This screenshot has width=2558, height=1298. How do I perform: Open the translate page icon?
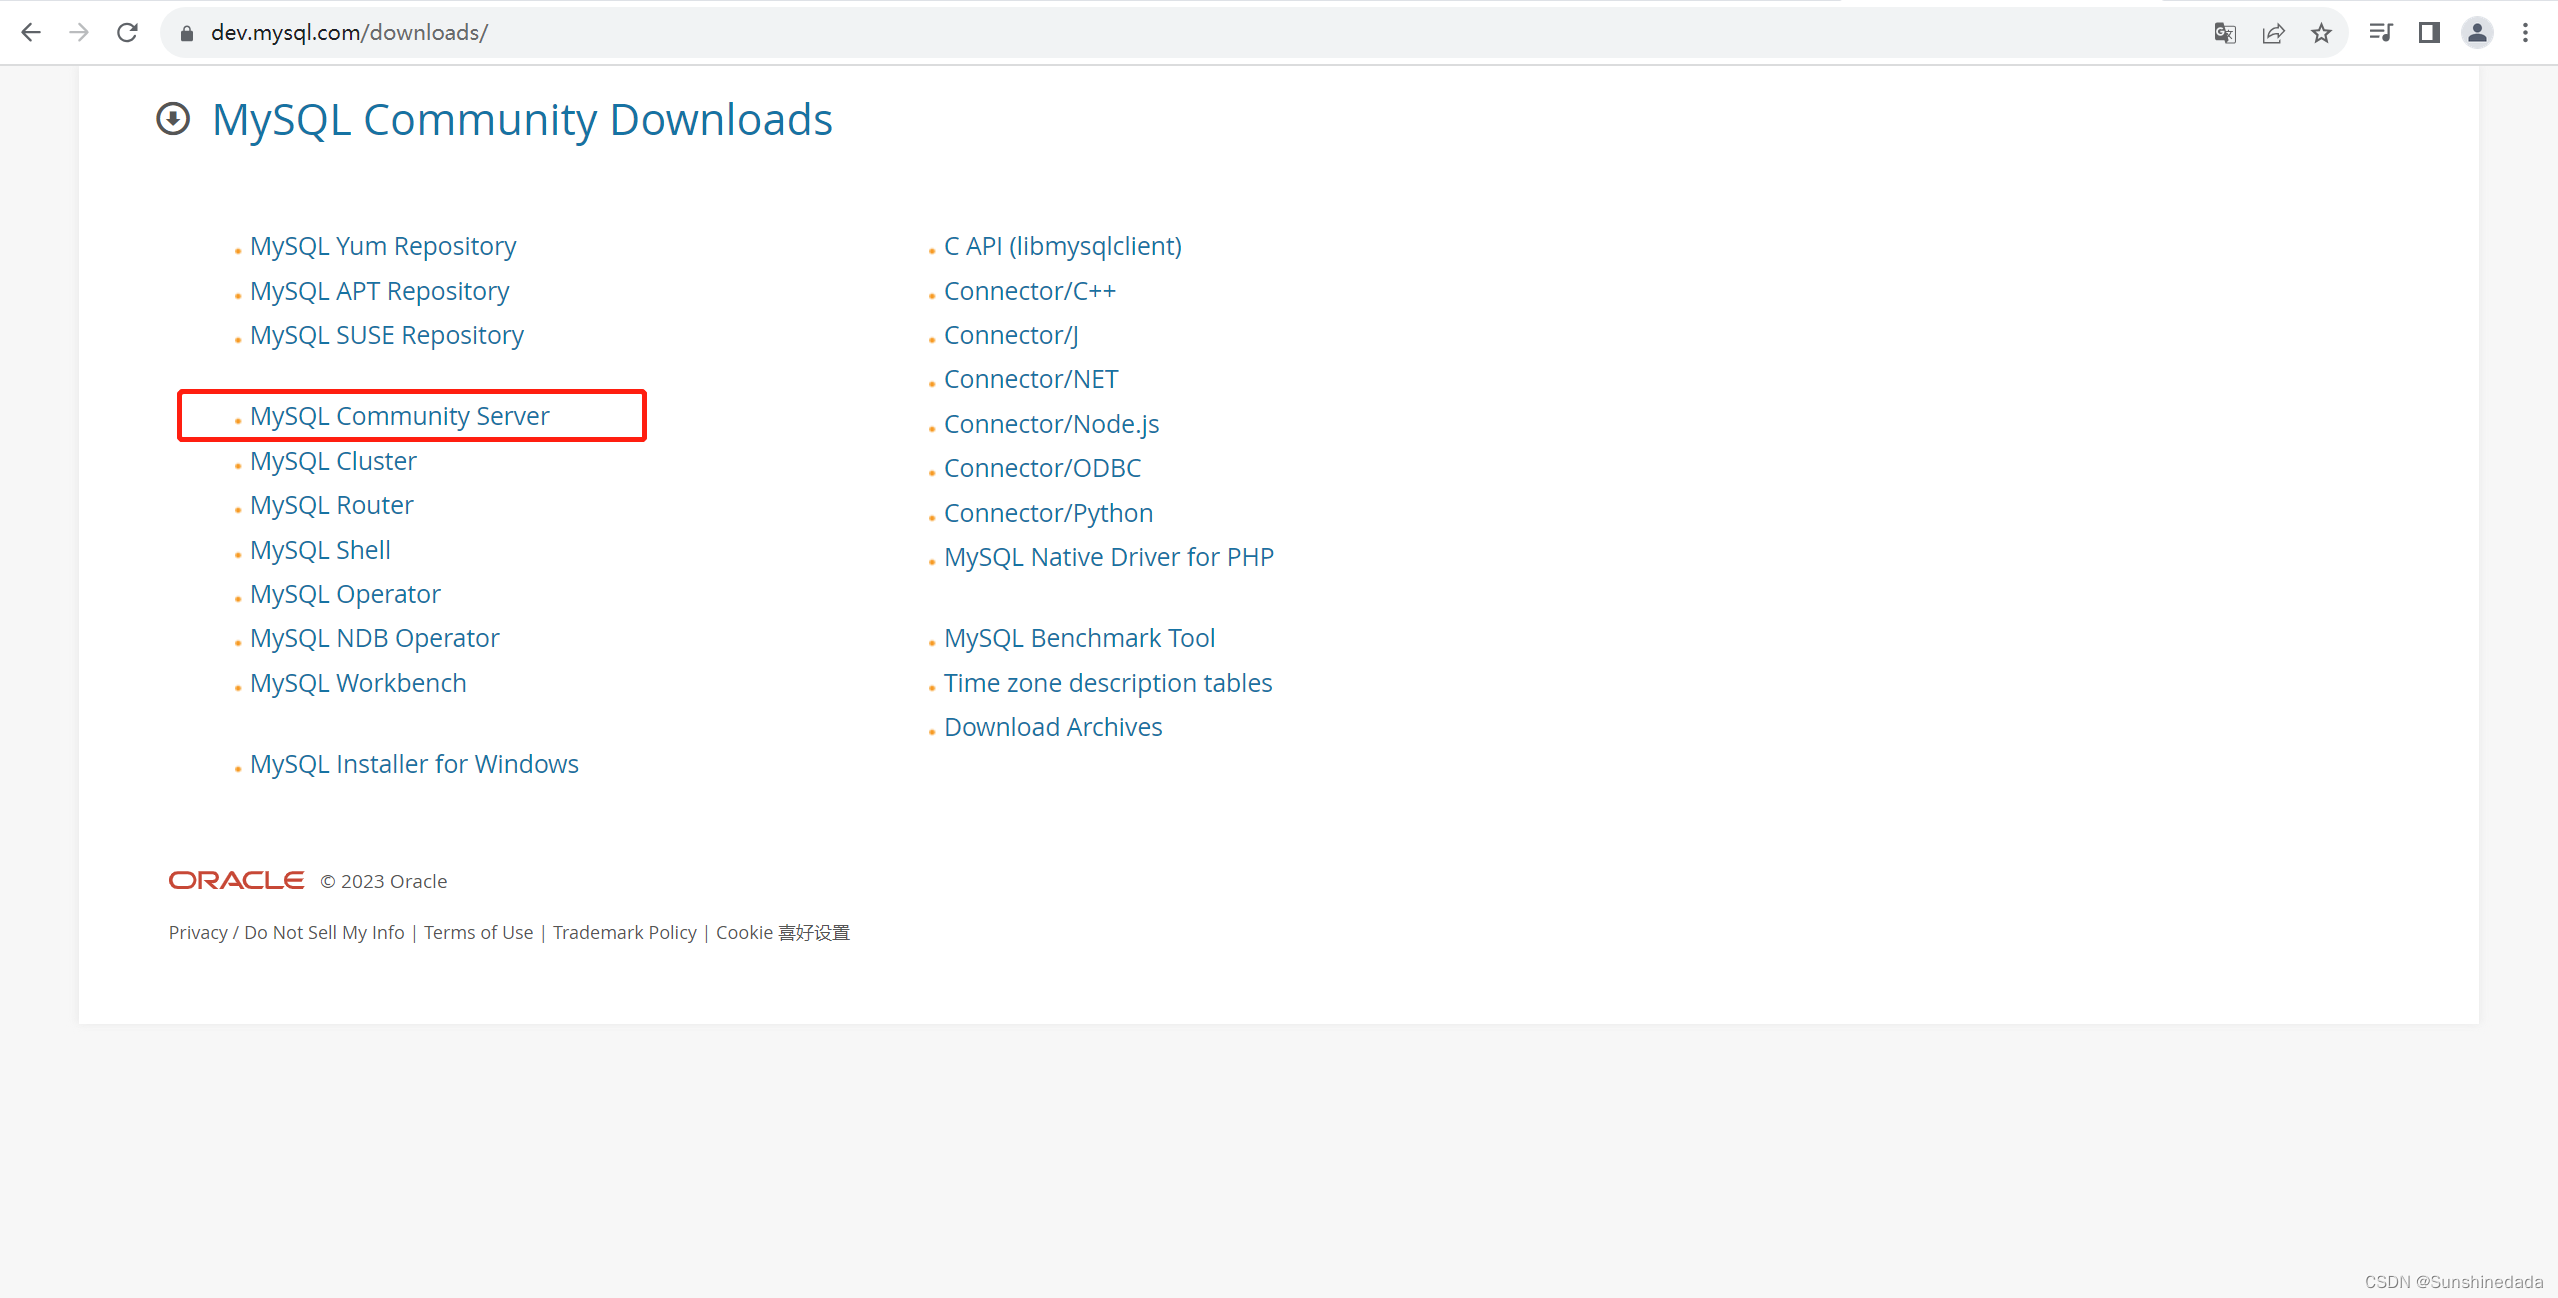tap(2224, 33)
